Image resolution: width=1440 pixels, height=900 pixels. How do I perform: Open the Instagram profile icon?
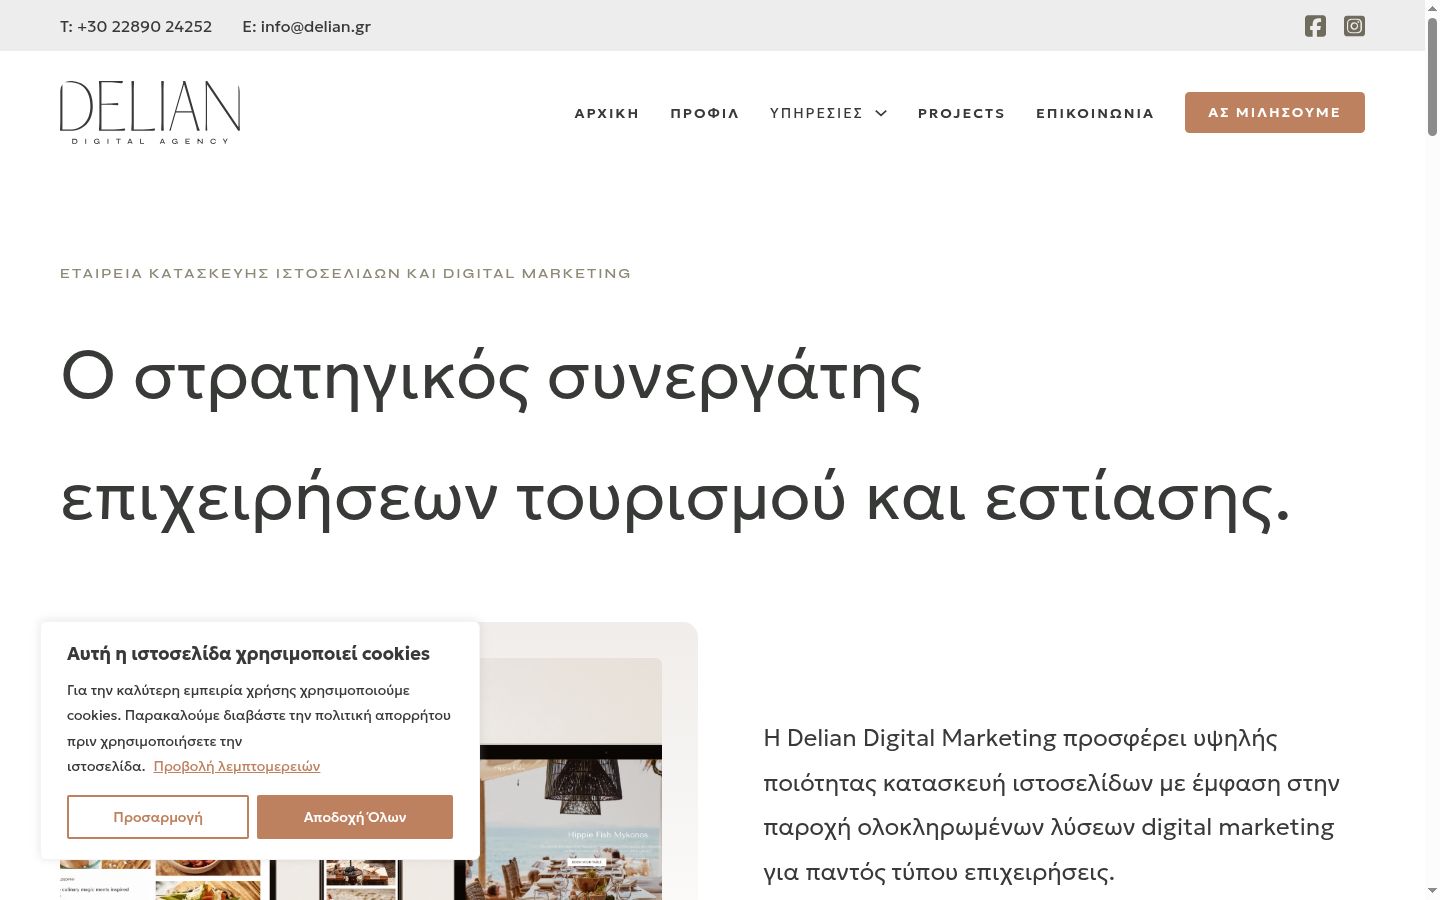pyautogui.click(x=1354, y=26)
